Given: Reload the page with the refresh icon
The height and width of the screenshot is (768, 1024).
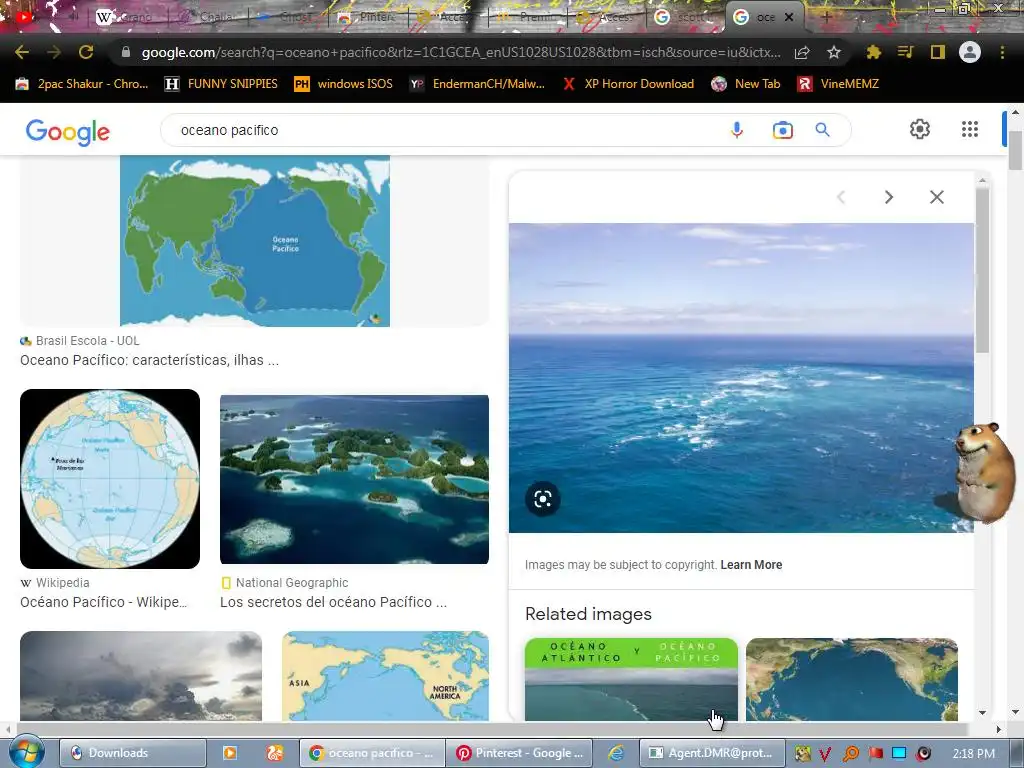Looking at the screenshot, I should pyautogui.click(x=86, y=52).
